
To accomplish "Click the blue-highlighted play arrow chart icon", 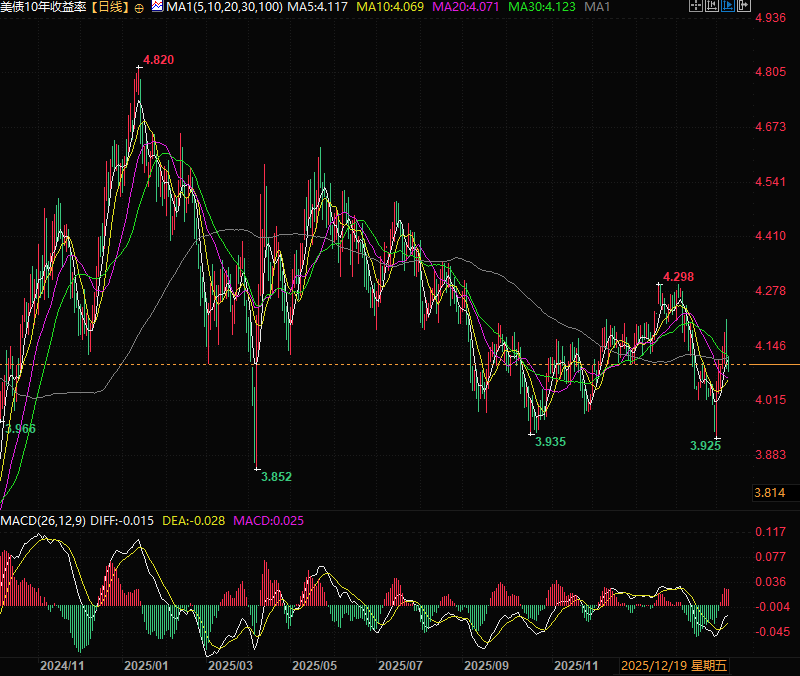I will click(x=727, y=7).
